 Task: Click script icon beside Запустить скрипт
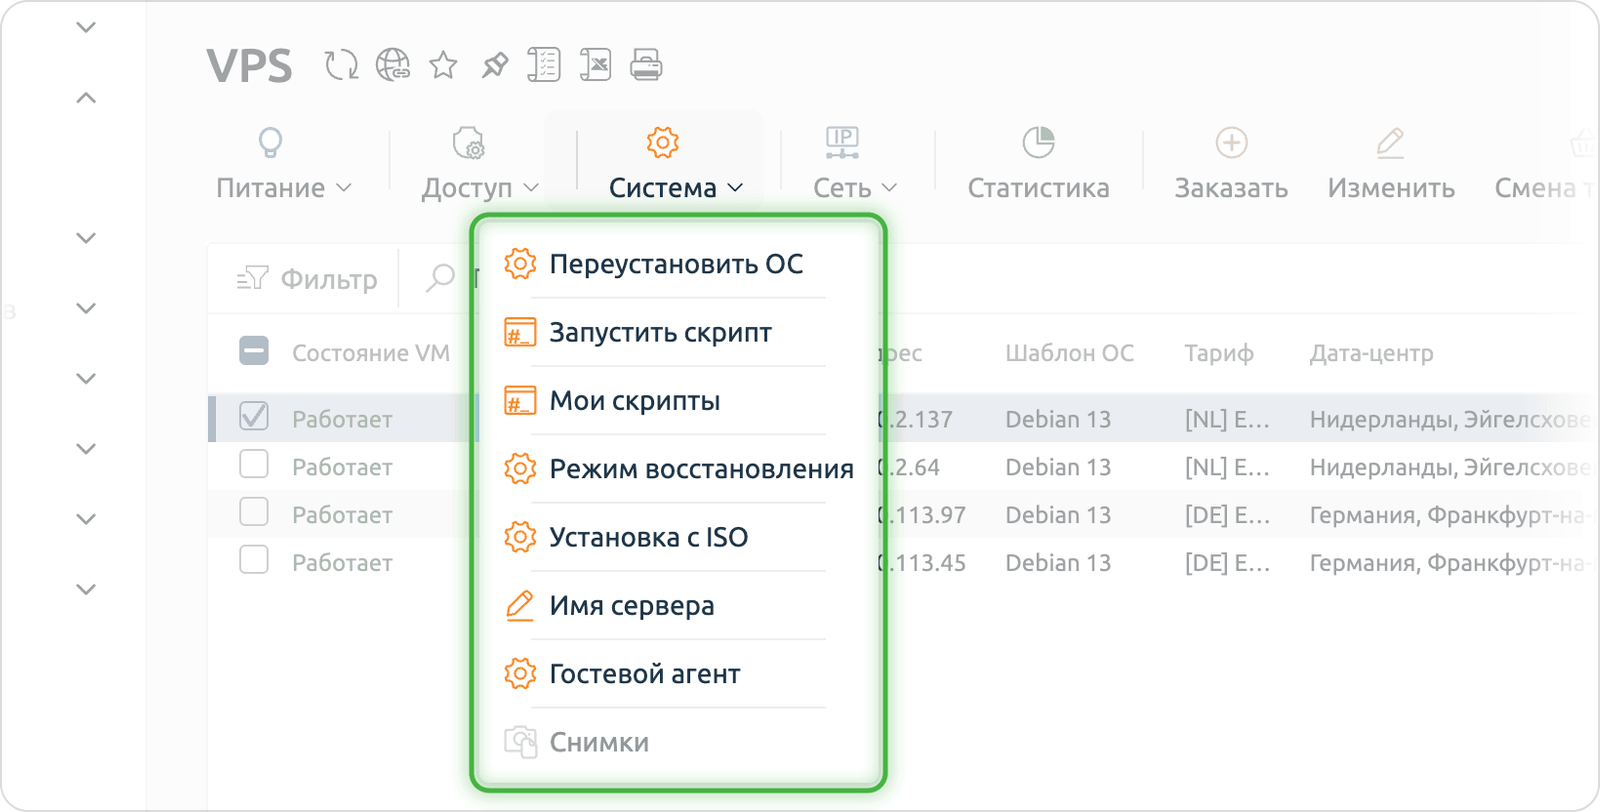(520, 332)
